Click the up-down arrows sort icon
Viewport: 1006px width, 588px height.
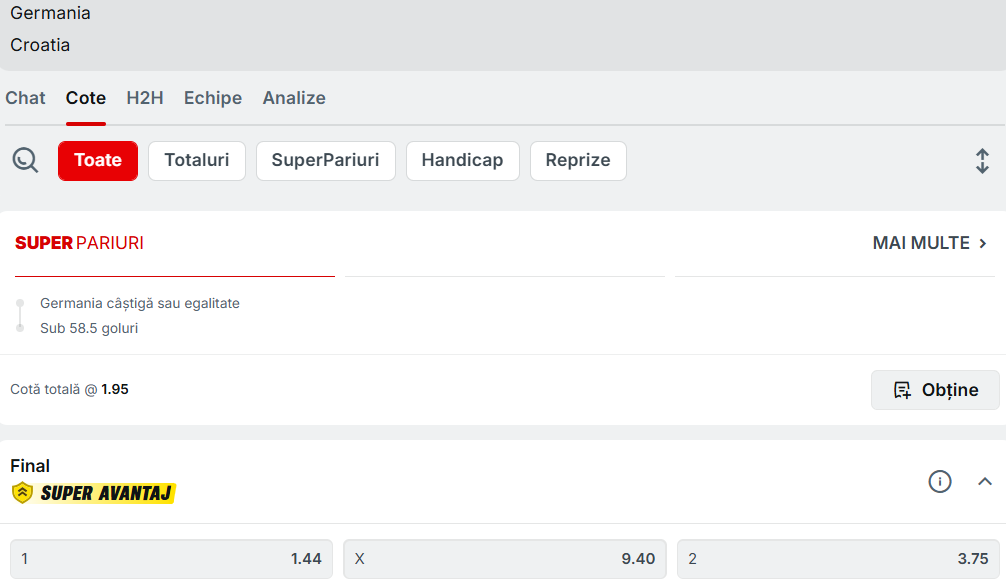pyautogui.click(x=982, y=161)
